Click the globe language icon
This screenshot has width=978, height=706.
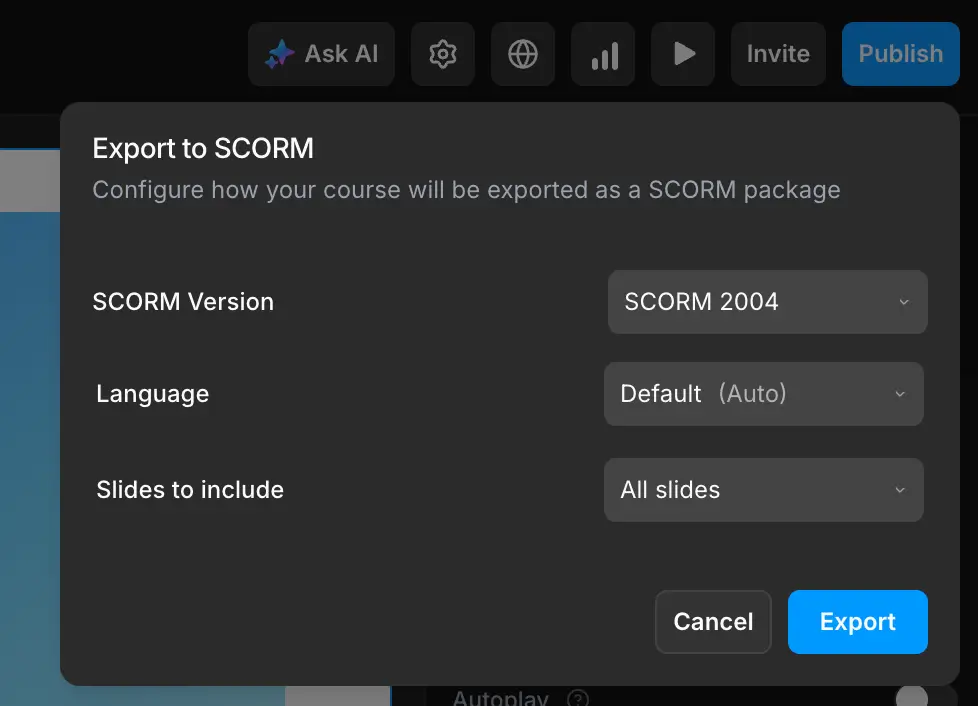(523, 54)
